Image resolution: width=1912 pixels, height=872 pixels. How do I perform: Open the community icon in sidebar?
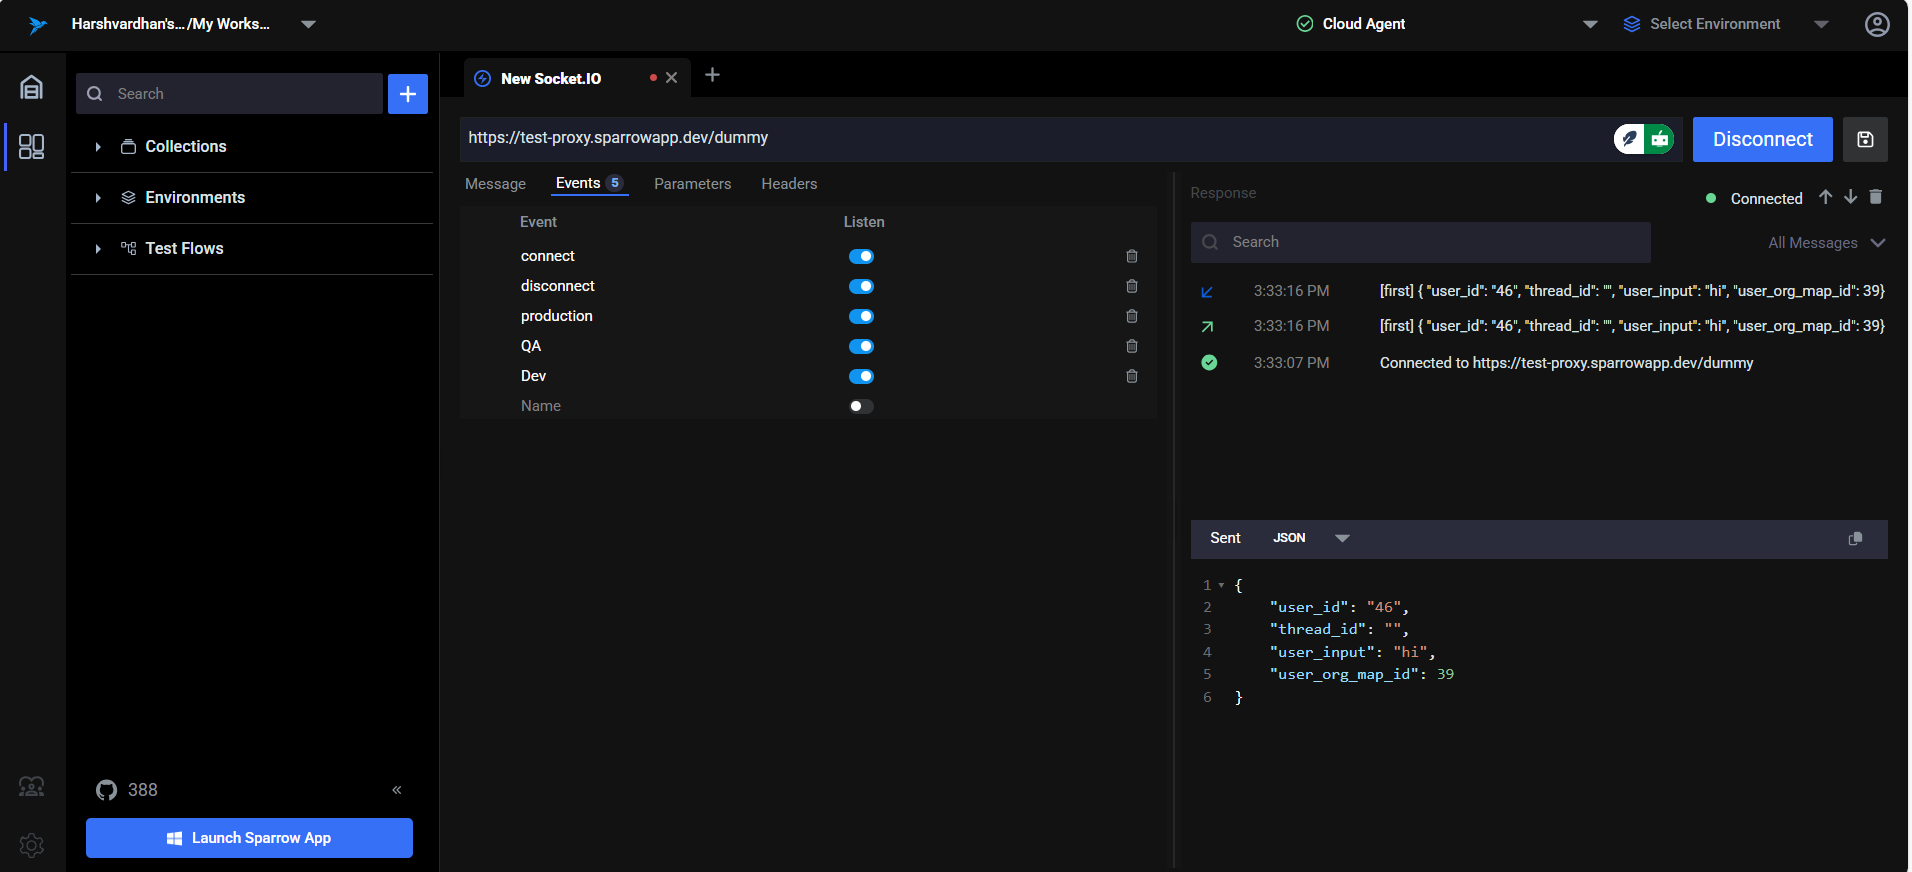[x=32, y=787]
